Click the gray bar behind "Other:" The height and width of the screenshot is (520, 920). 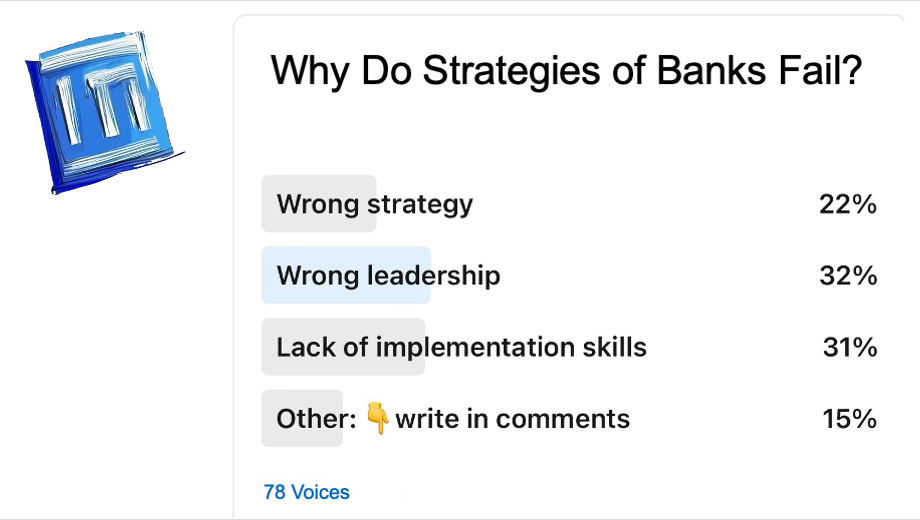302,418
